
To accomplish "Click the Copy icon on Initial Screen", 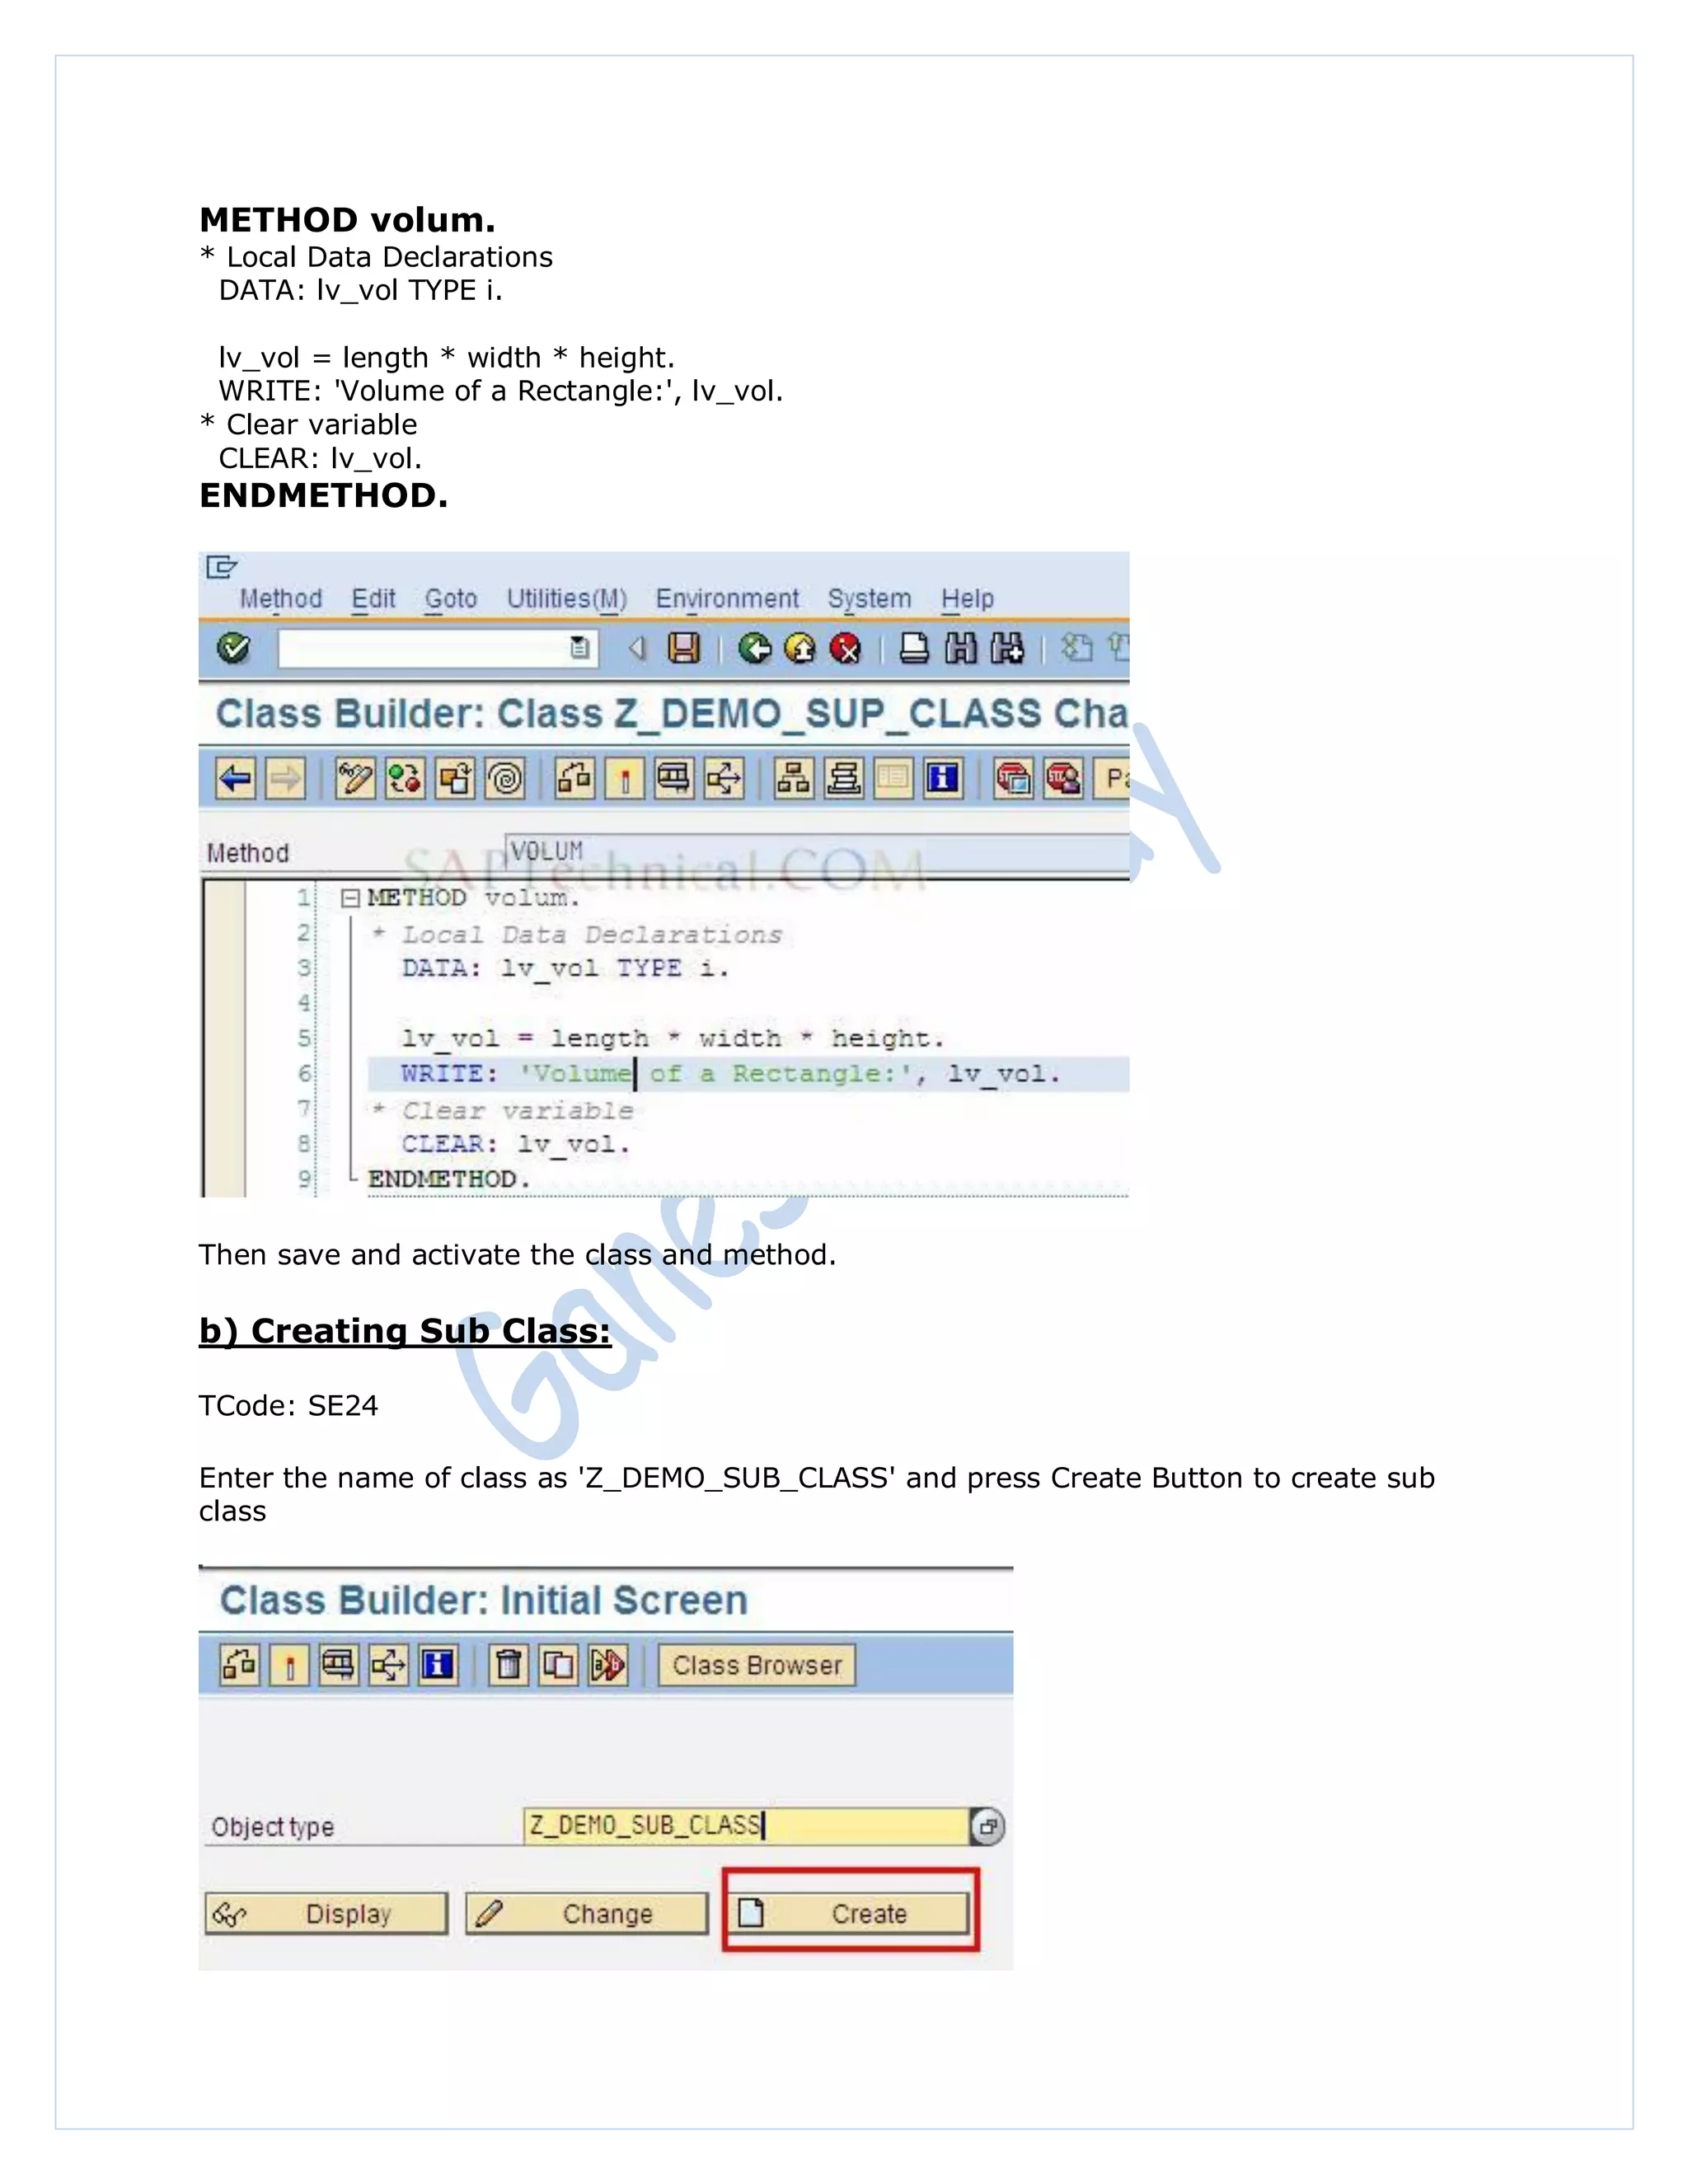I will (559, 1665).
